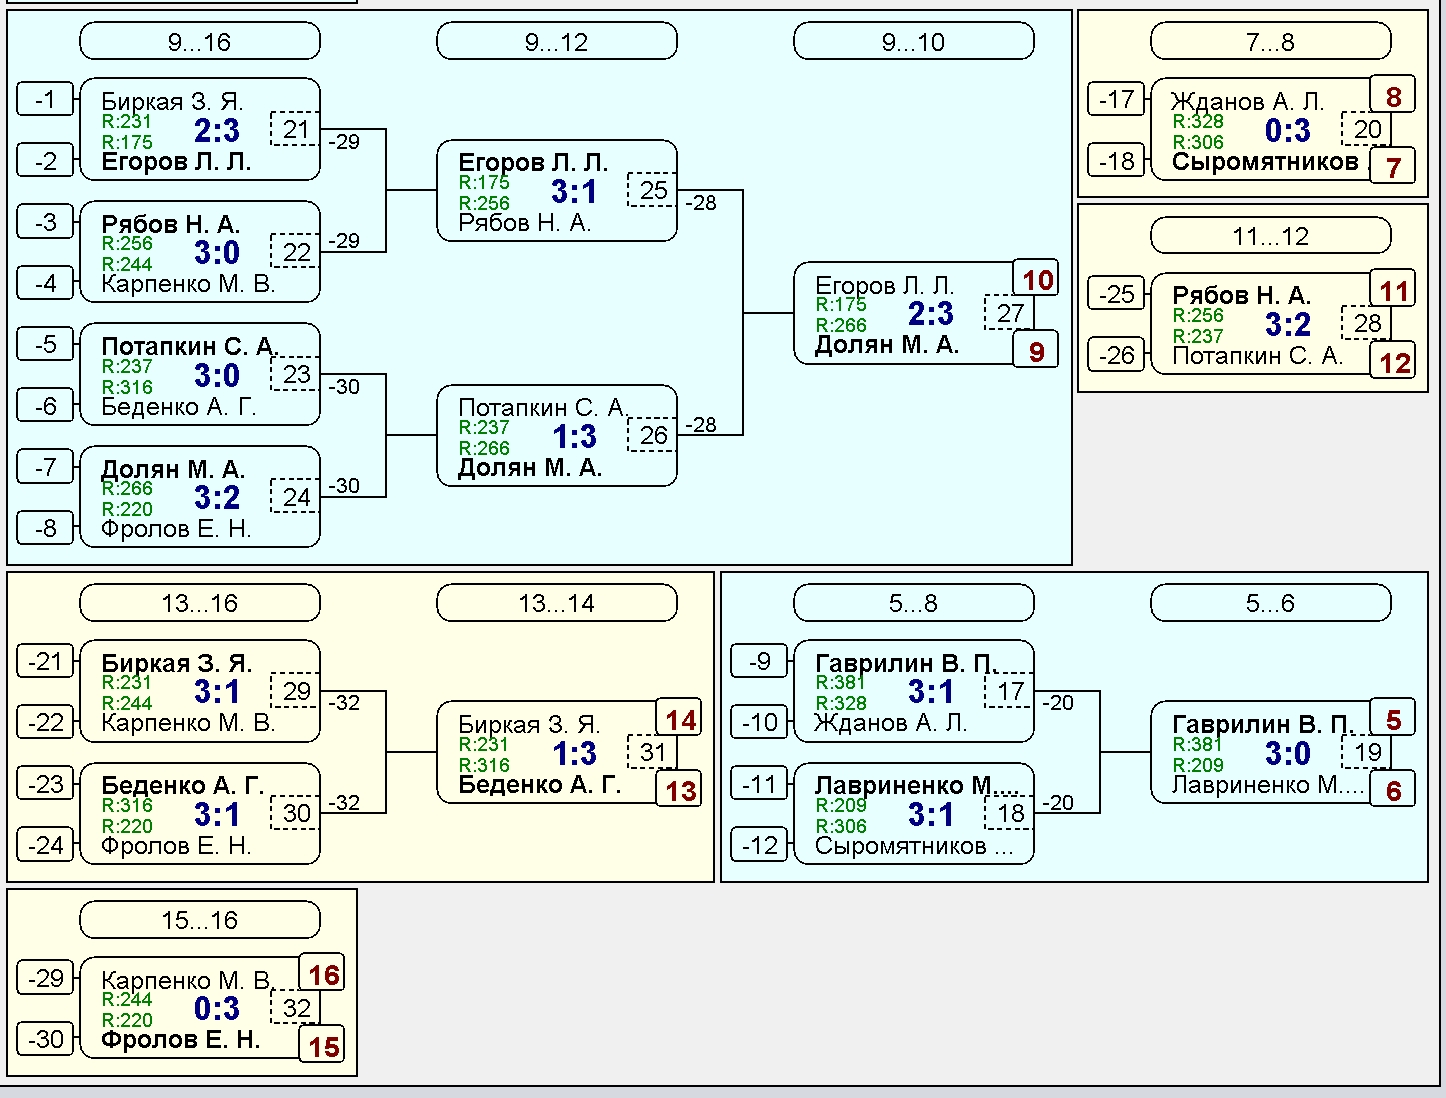Select match number 20 box
Viewport: 1446px width, 1098px height.
(1366, 129)
